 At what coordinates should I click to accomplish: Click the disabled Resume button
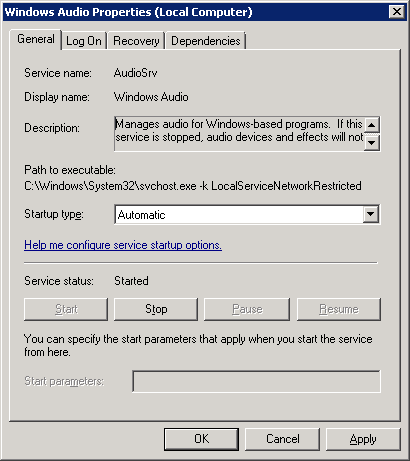click(x=339, y=309)
